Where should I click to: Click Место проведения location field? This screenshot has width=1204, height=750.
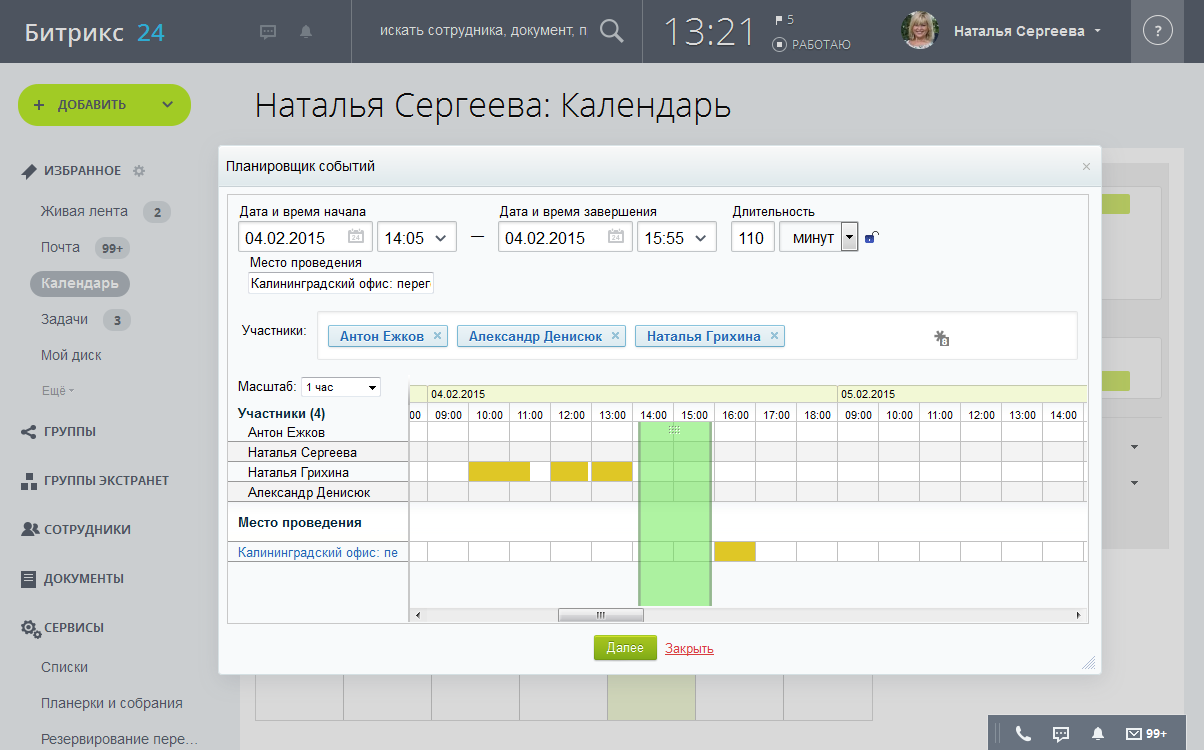pyautogui.click(x=341, y=283)
